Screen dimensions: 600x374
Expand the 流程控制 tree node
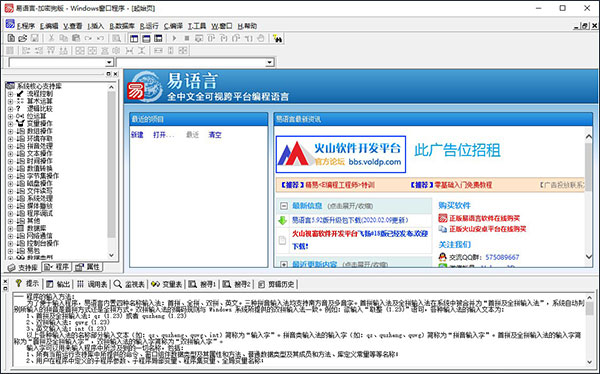click(10, 94)
